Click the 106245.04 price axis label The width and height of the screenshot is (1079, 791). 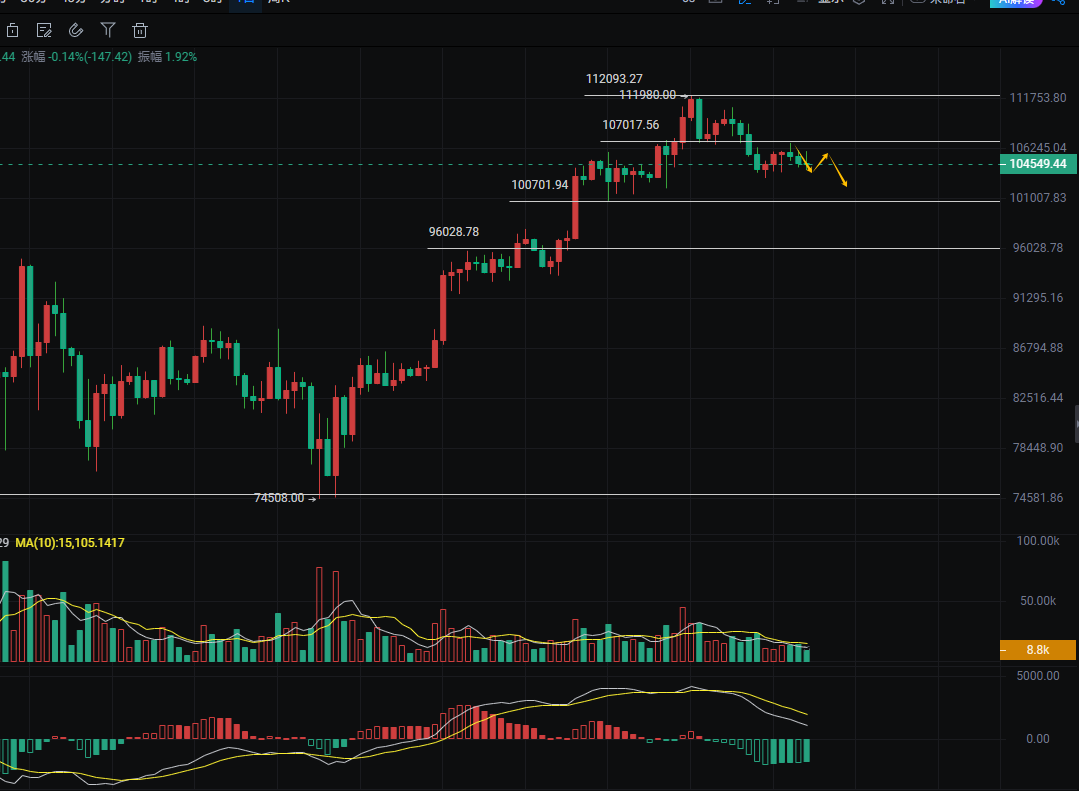[x=1038, y=148]
